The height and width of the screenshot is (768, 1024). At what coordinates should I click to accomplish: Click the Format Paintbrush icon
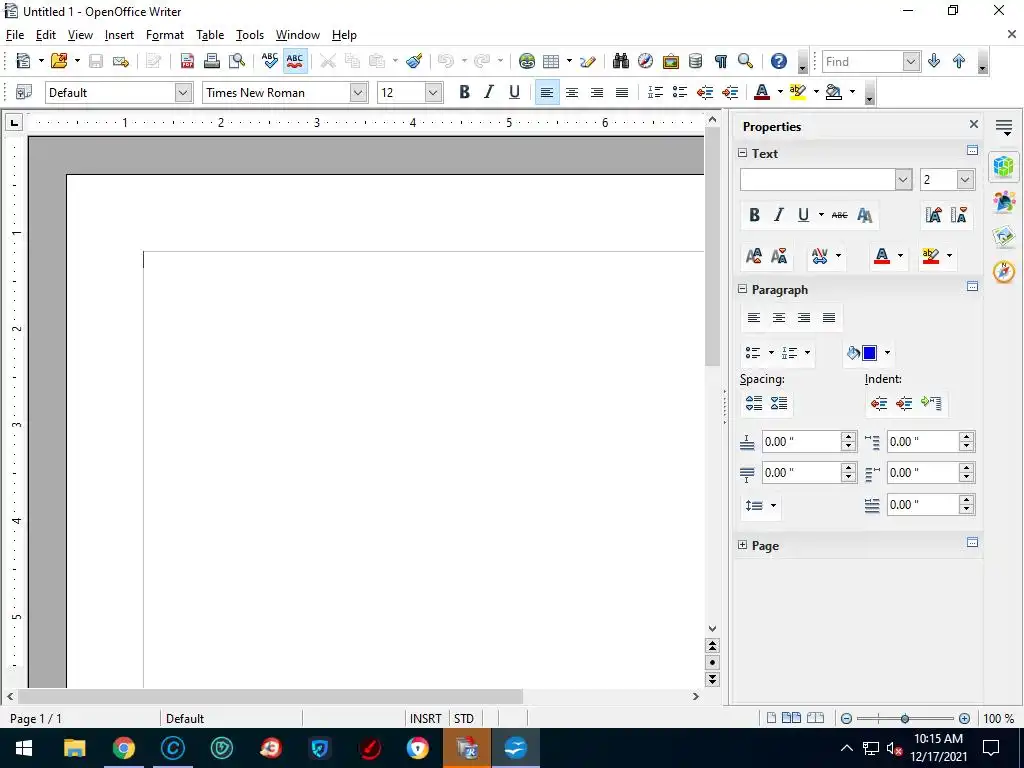coord(414,61)
